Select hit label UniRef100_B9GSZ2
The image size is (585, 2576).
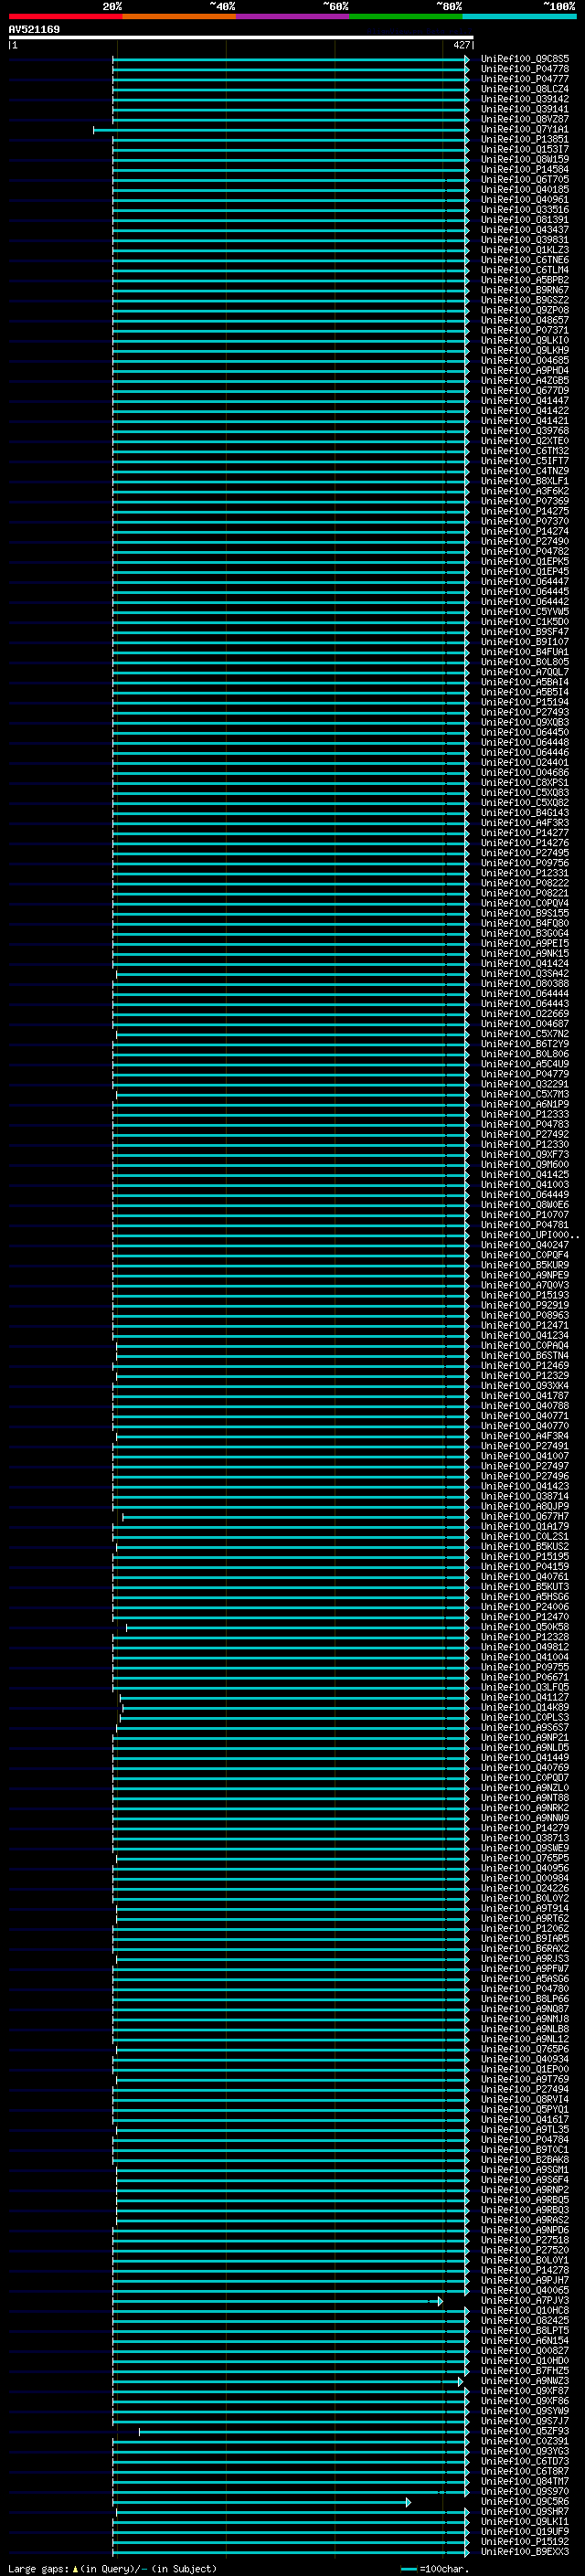(x=525, y=300)
